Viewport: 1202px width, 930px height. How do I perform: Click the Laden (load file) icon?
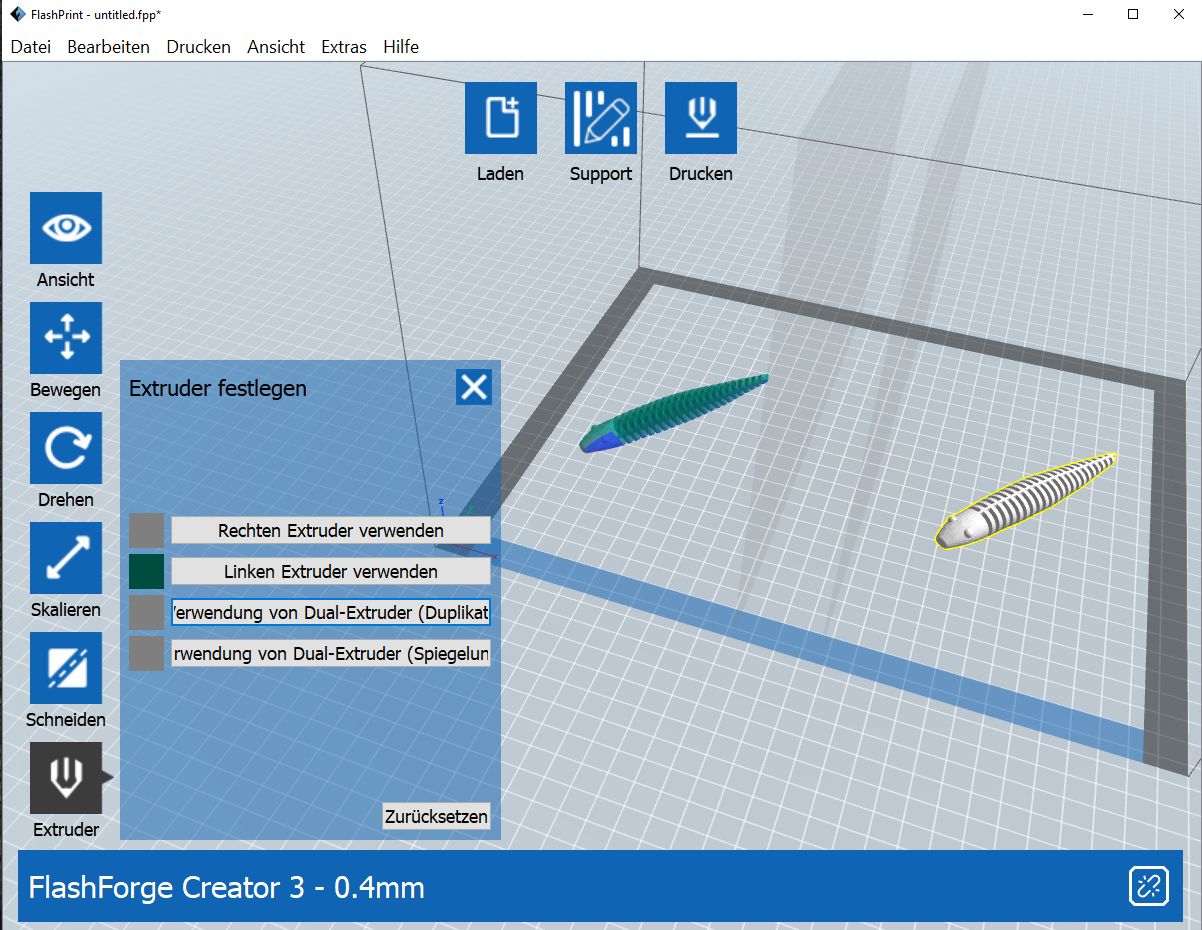[x=500, y=118]
